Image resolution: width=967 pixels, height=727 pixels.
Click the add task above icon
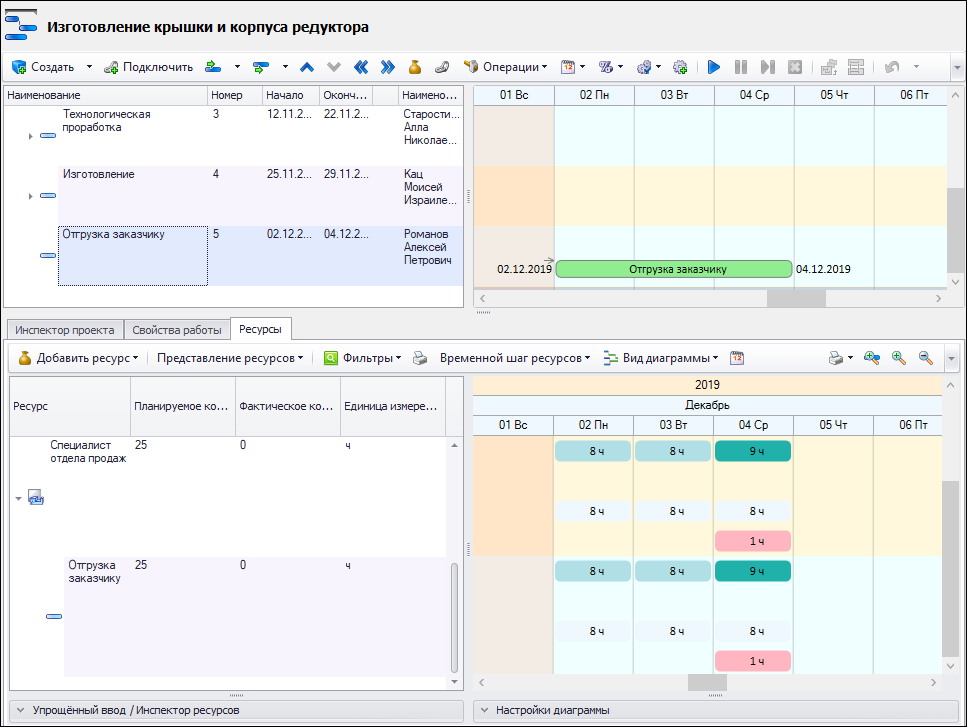[x=213, y=67]
